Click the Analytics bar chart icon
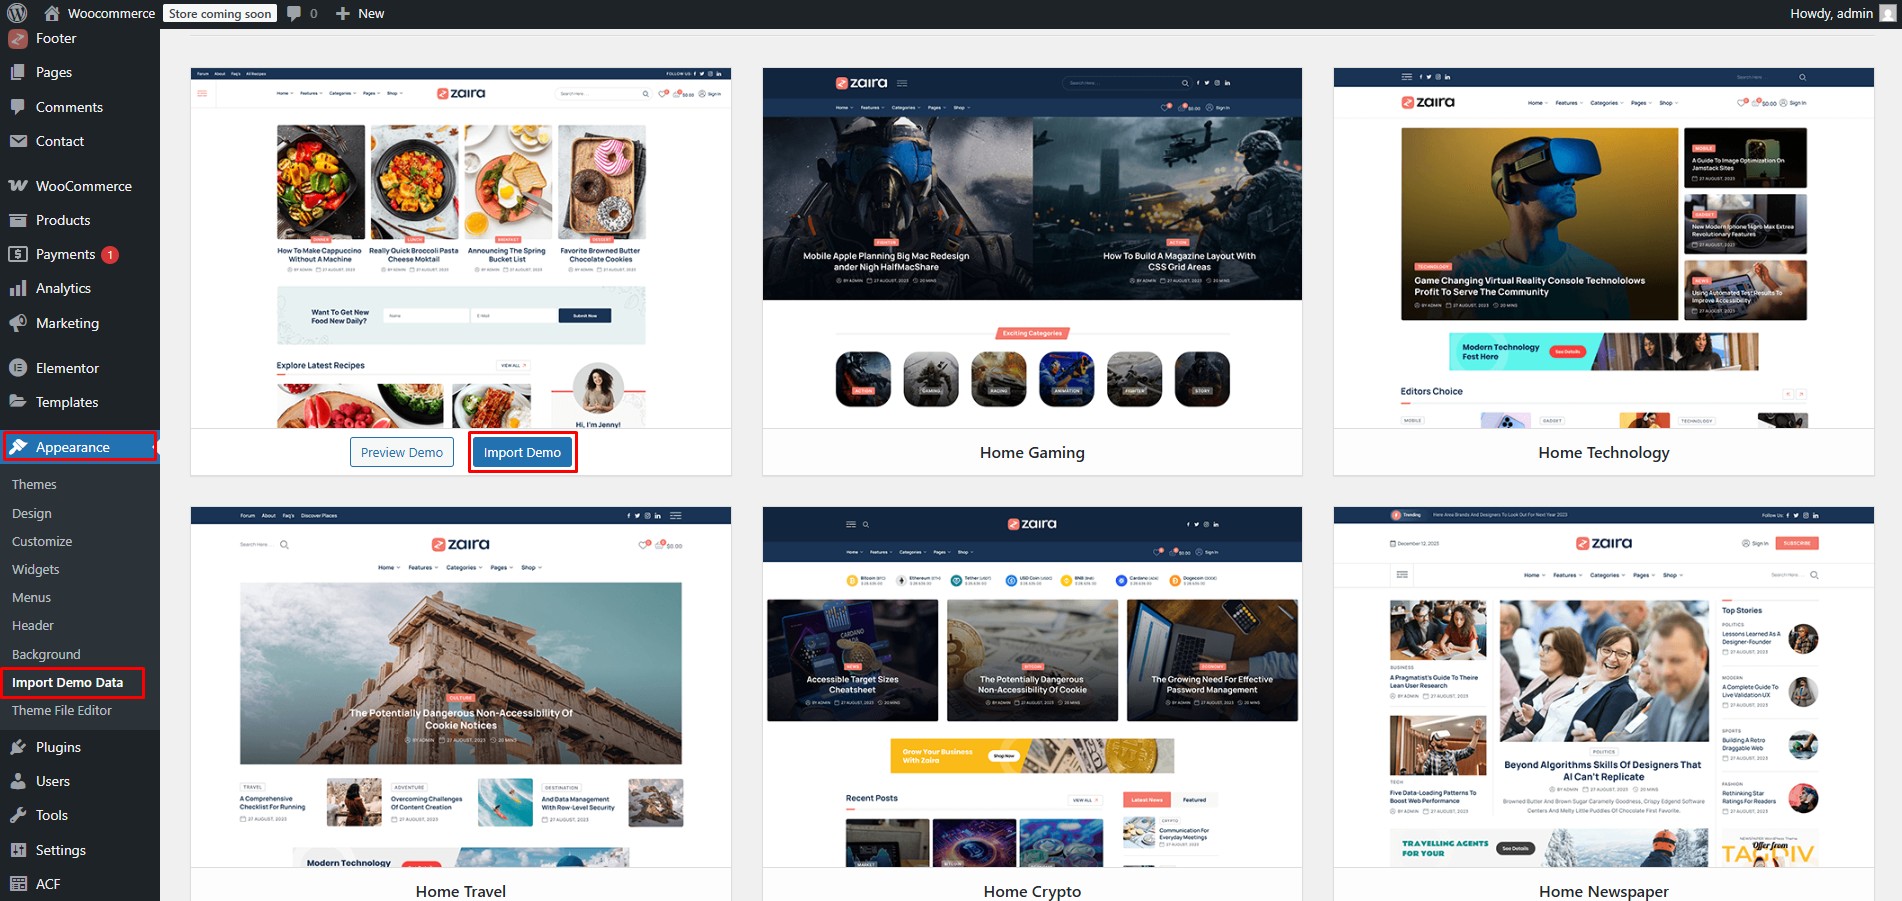The height and width of the screenshot is (901, 1902). point(17,288)
